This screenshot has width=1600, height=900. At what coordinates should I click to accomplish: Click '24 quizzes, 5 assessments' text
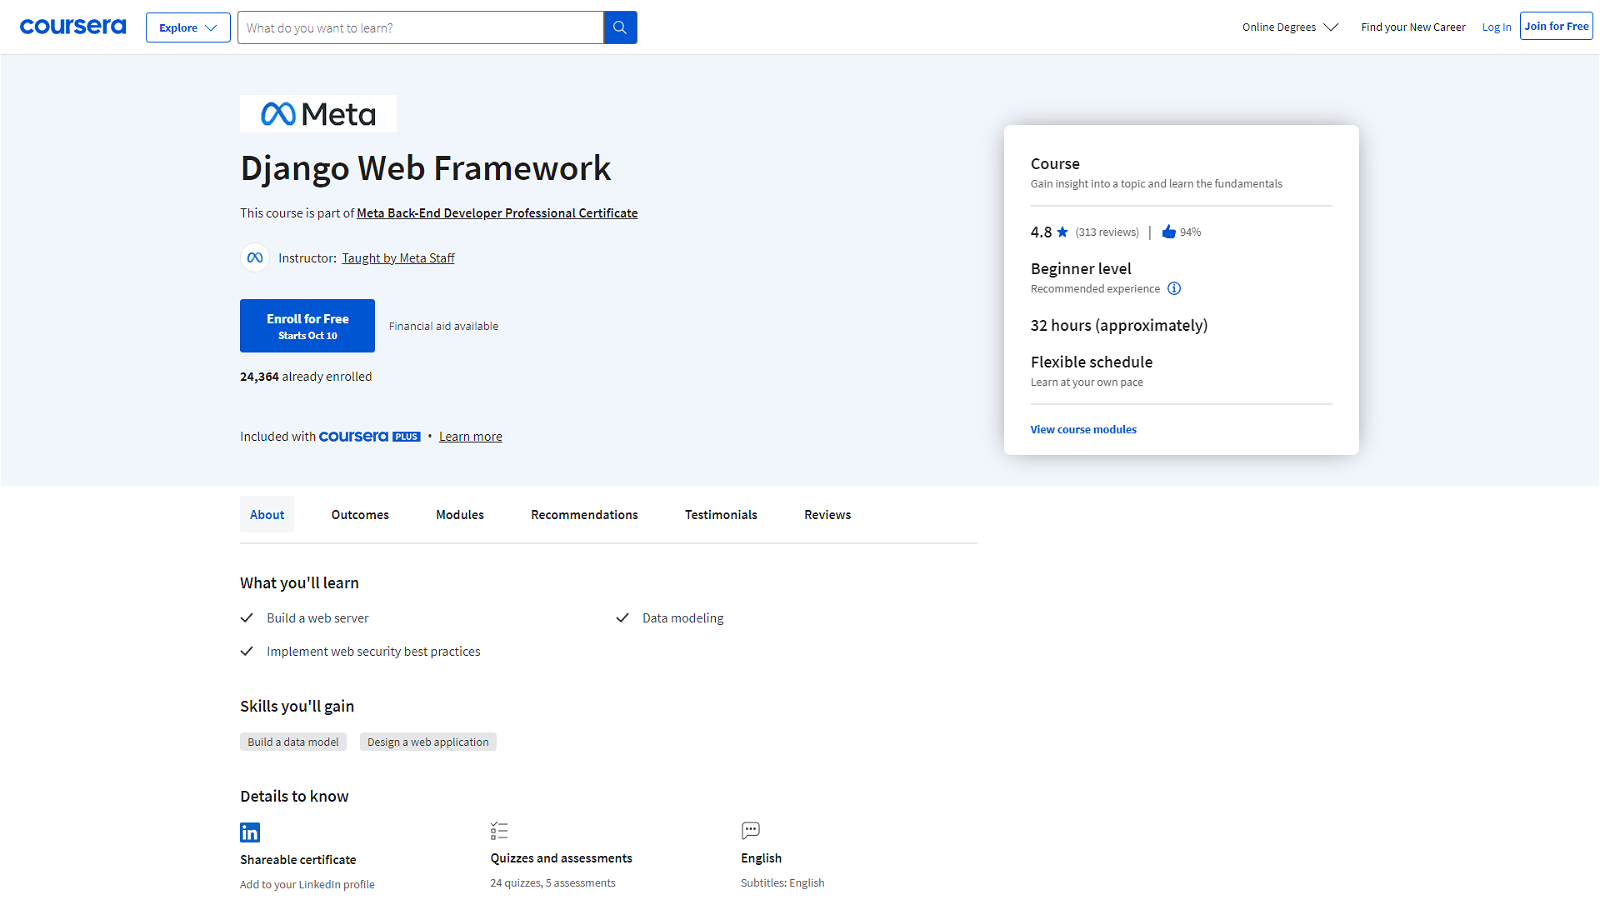coord(553,883)
